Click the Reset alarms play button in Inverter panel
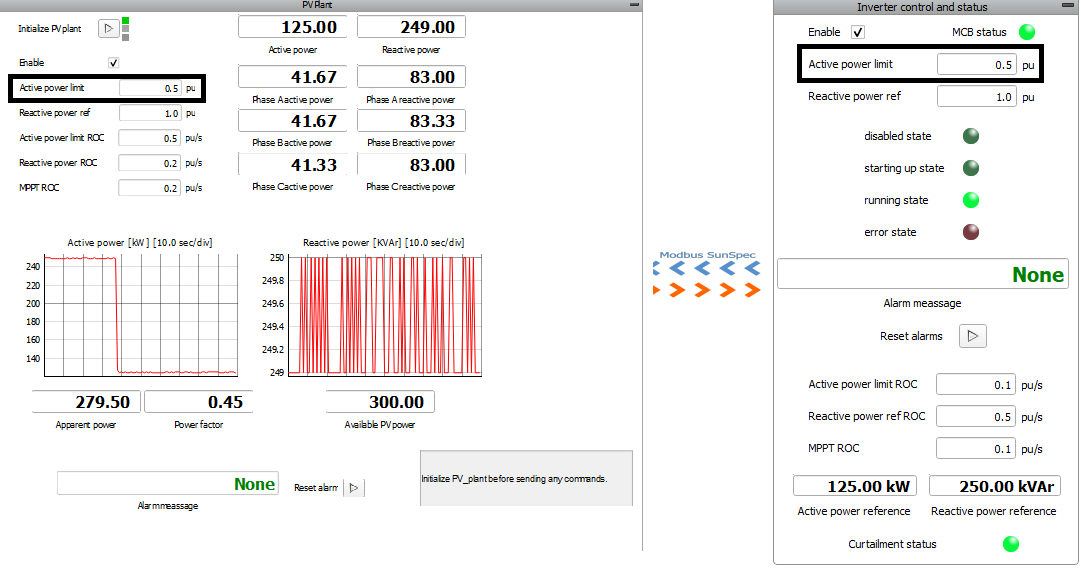Viewport: 1081px width, 568px height. pyautogui.click(x=973, y=336)
